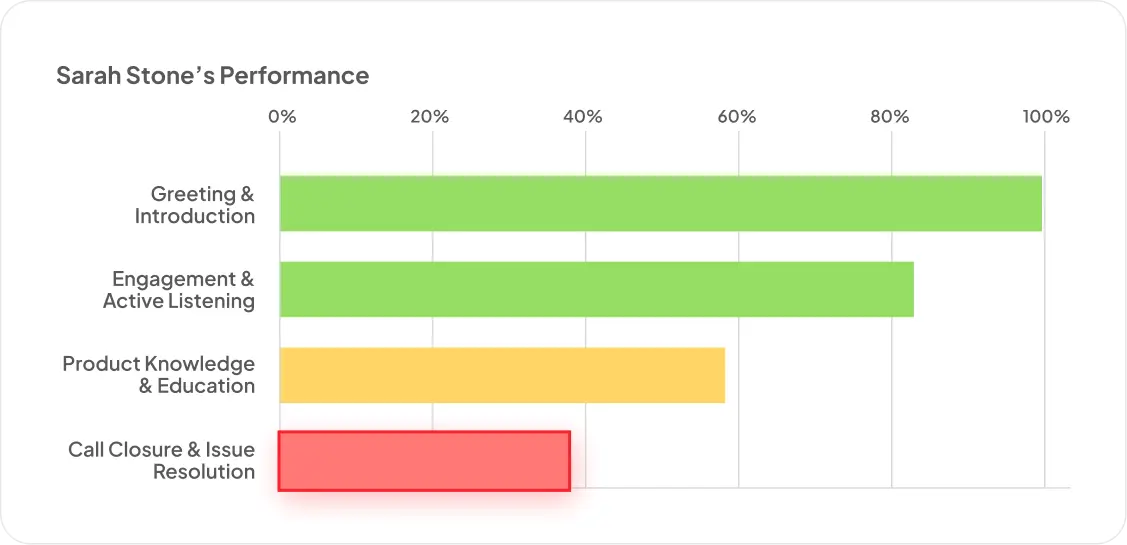Click the 60% axis label

pos(736,116)
